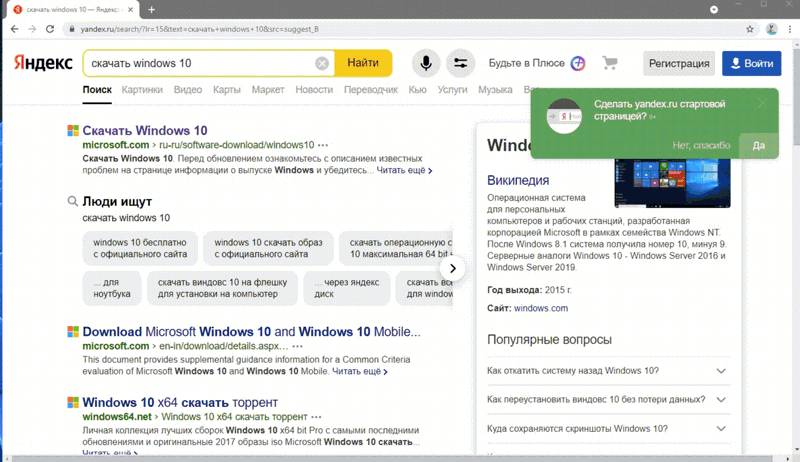The image size is (800, 462).
Task: Switch to the Карты tab
Action: coord(227,90)
